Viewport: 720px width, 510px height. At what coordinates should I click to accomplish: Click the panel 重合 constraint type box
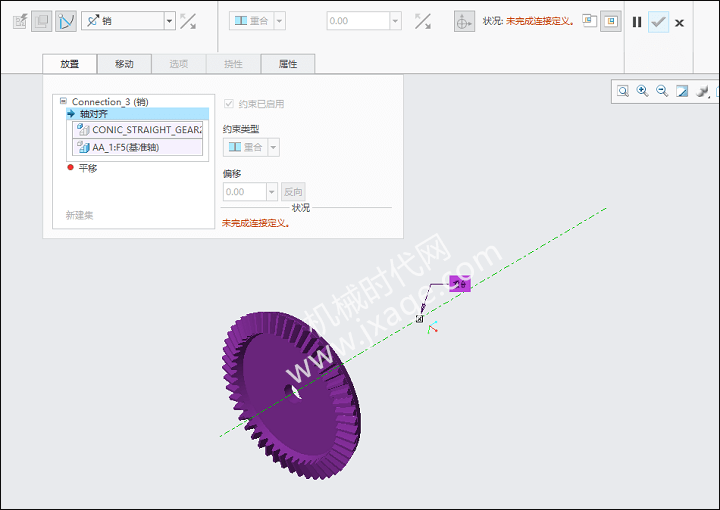point(245,147)
